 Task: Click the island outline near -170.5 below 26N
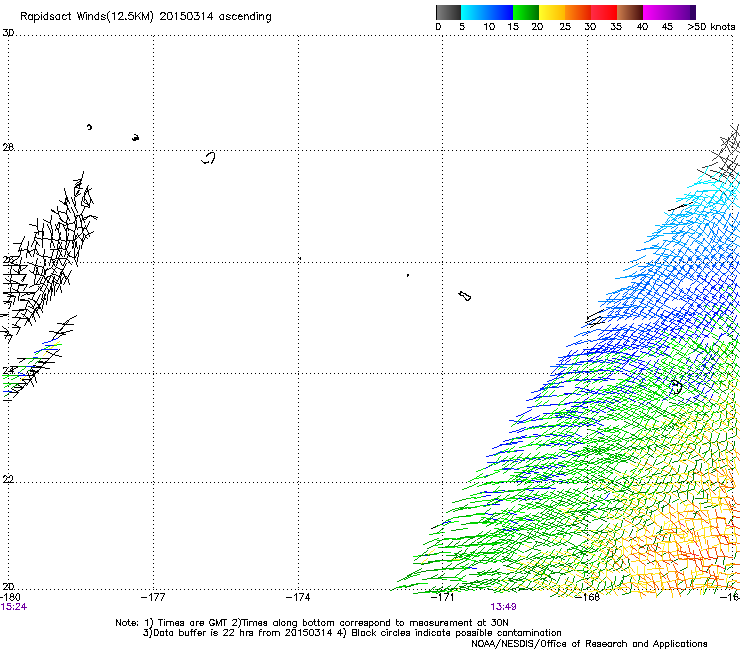point(465,296)
